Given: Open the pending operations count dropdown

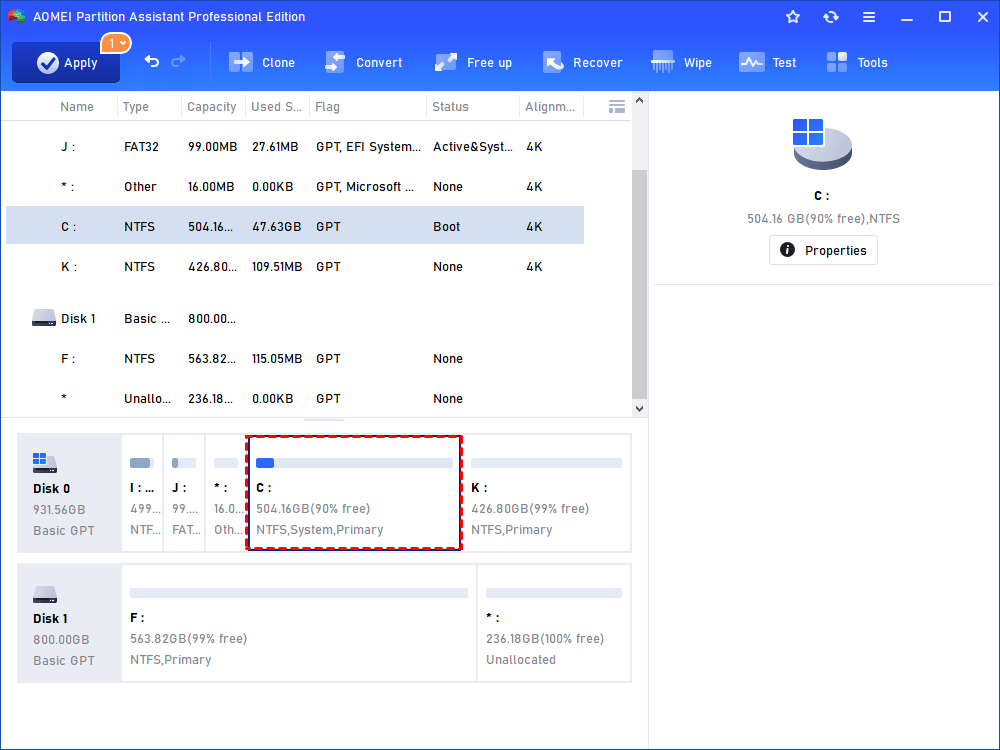Looking at the screenshot, I should (116, 43).
